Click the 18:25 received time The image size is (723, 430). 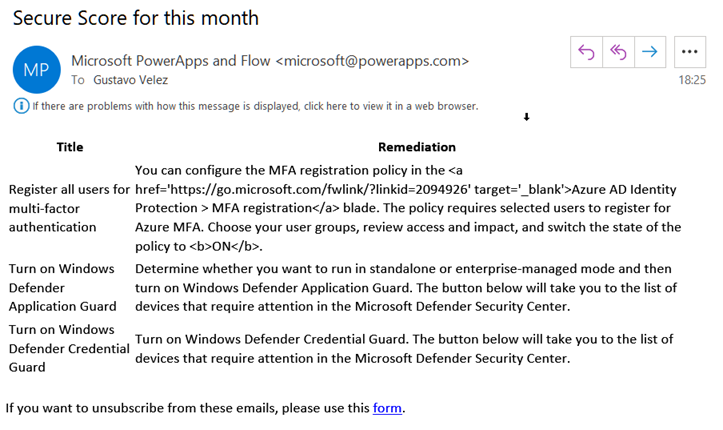pos(692,80)
